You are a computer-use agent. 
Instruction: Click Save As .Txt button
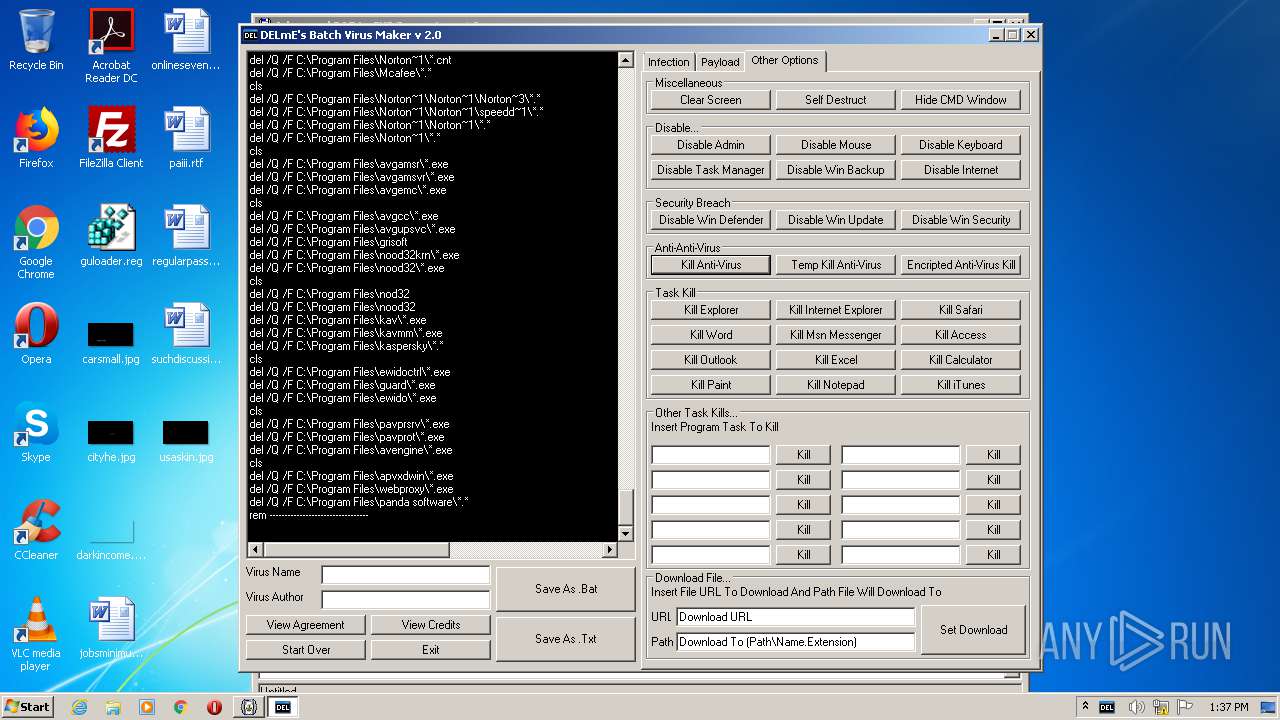click(x=566, y=639)
